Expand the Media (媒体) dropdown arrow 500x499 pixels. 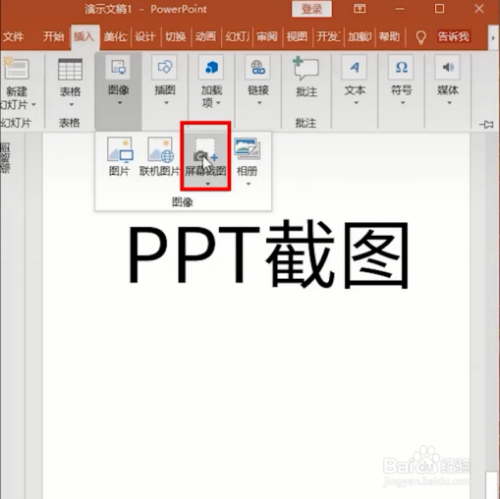coord(449,103)
